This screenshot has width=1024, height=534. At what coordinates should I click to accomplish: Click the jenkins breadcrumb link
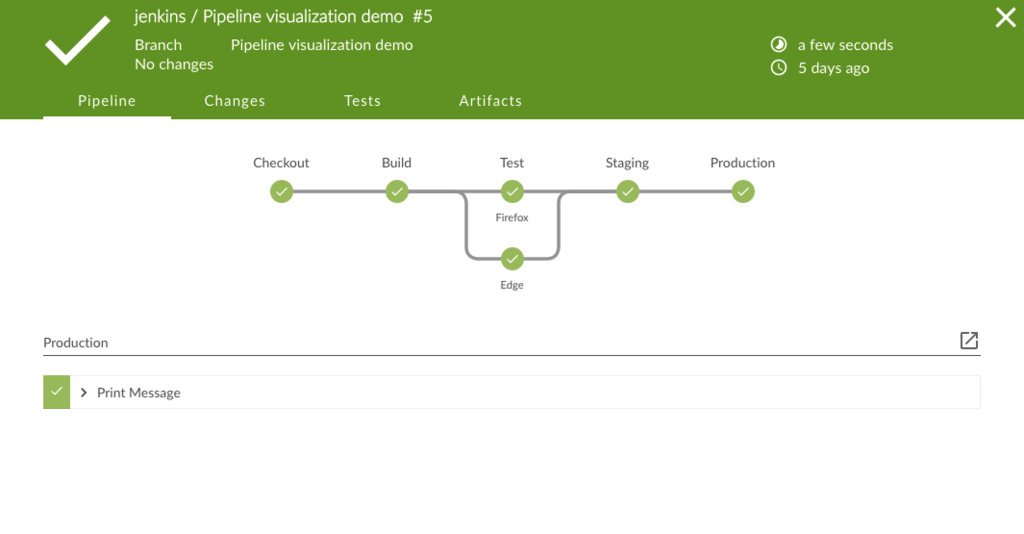159,17
